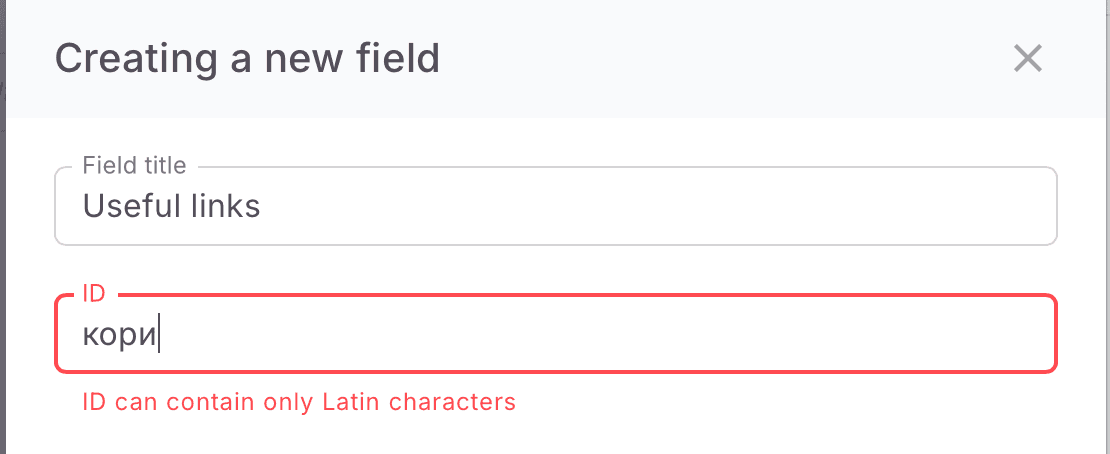Image resolution: width=1110 pixels, height=454 pixels.
Task: Focus the ID input with red border
Action: pyautogui.click(x=555, y=335)
